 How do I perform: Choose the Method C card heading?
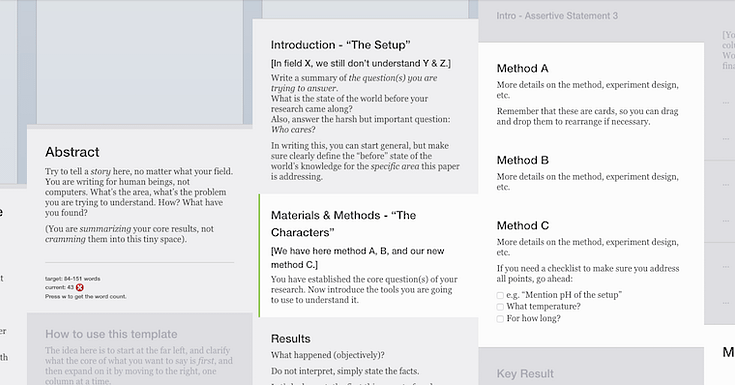[523, 226]
